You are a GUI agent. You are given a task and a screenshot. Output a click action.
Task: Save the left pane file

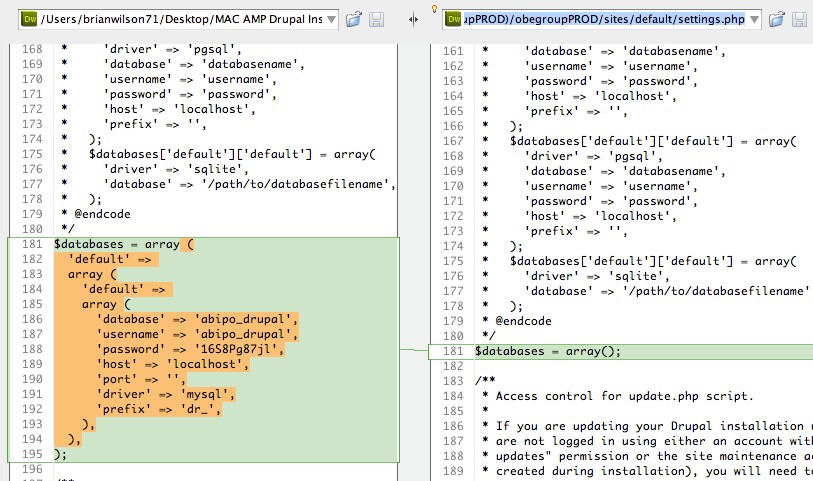tap(376, 20)
